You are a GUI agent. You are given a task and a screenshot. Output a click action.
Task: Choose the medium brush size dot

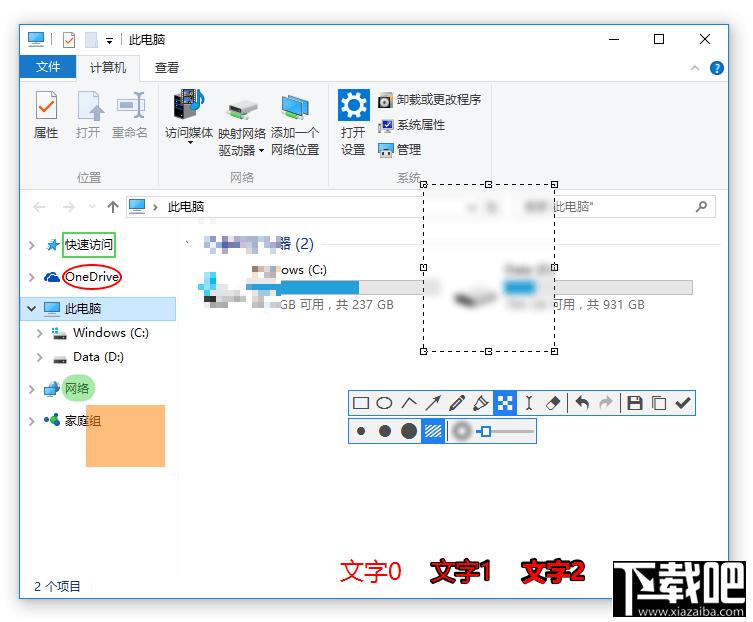(385, 431)
